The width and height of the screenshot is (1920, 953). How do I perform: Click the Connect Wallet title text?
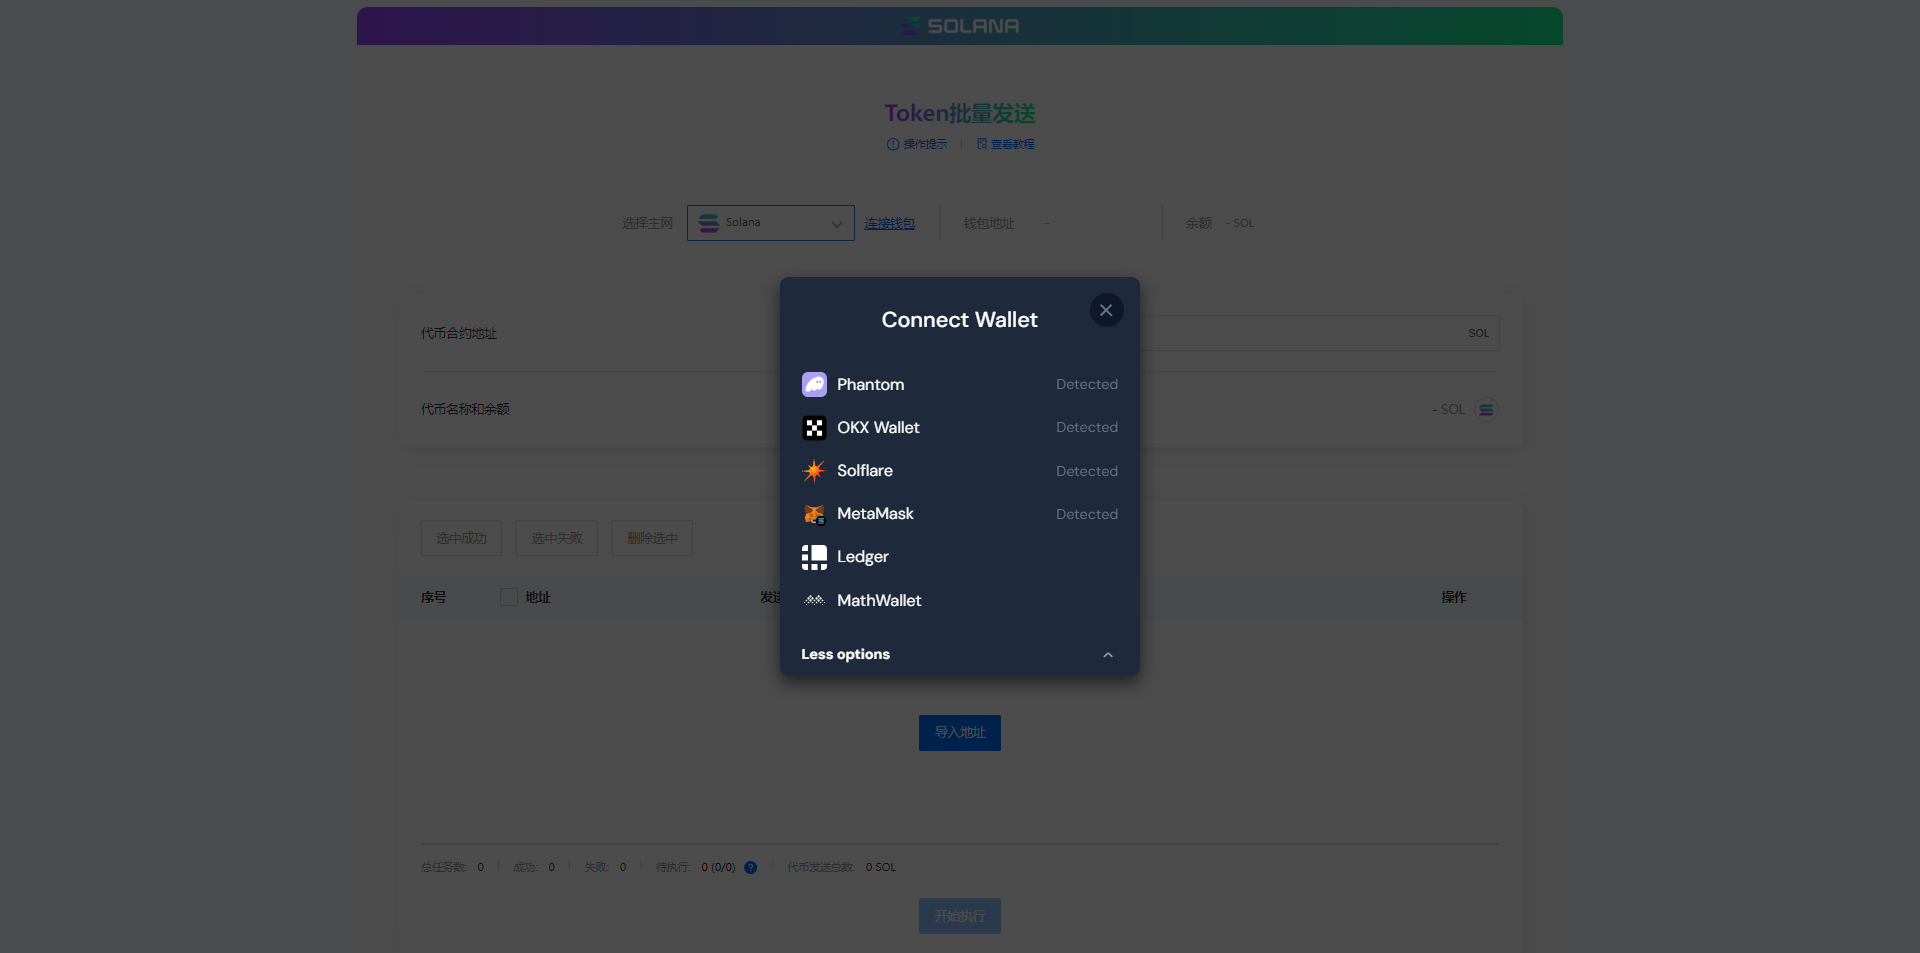pyautogui.click(x=959, y=320)
